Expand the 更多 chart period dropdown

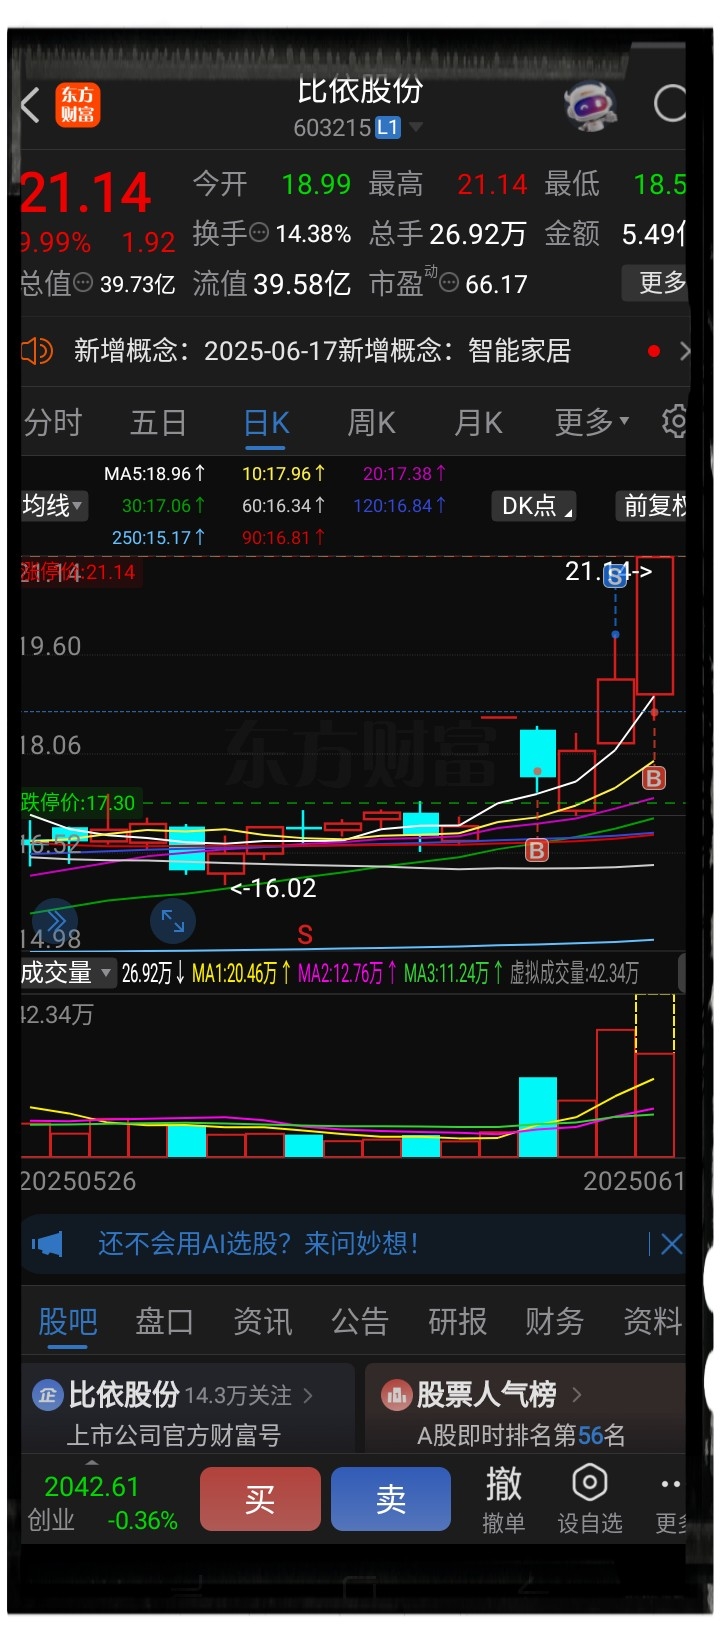(x=592, y=422)
